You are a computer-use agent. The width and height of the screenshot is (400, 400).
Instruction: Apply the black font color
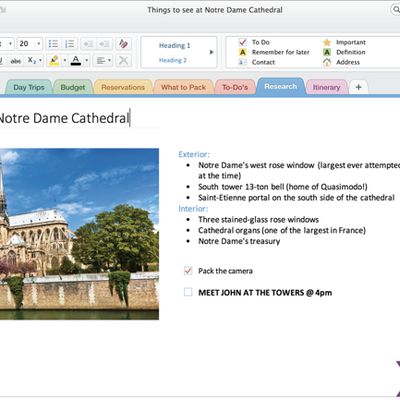tap(76, 60)
